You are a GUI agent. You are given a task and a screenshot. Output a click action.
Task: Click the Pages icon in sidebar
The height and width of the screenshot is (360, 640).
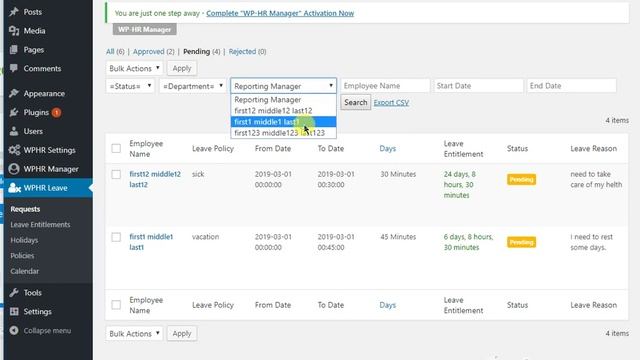[x=14, y=50]
